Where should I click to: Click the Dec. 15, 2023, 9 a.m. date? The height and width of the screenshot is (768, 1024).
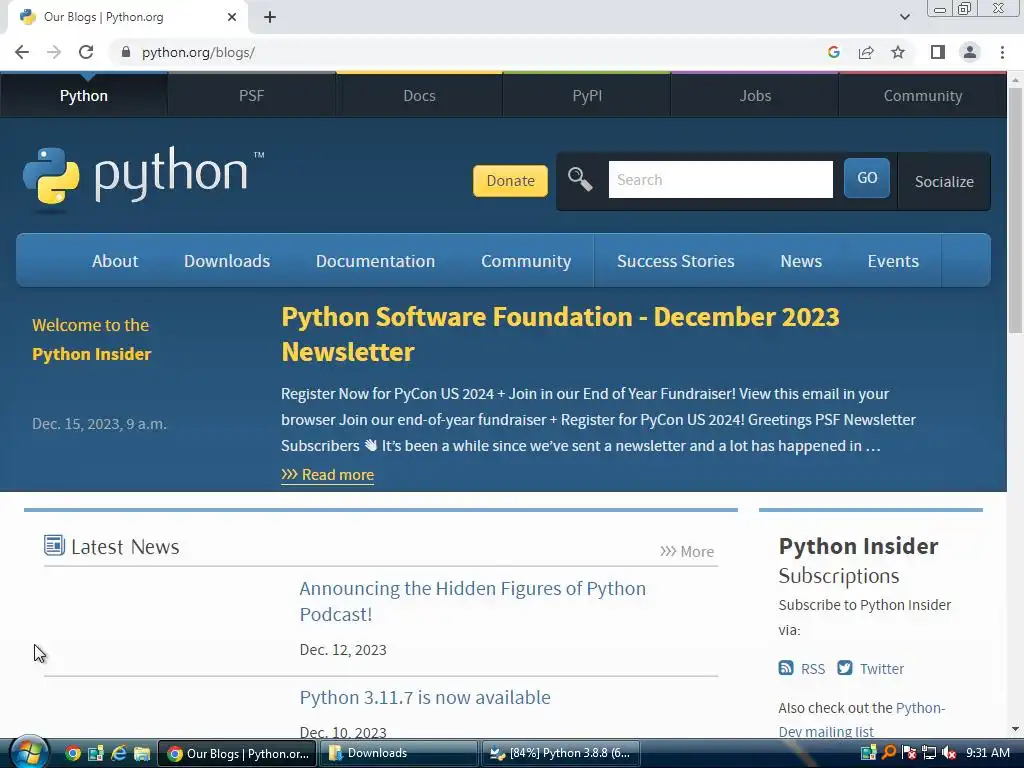[99, 424]
